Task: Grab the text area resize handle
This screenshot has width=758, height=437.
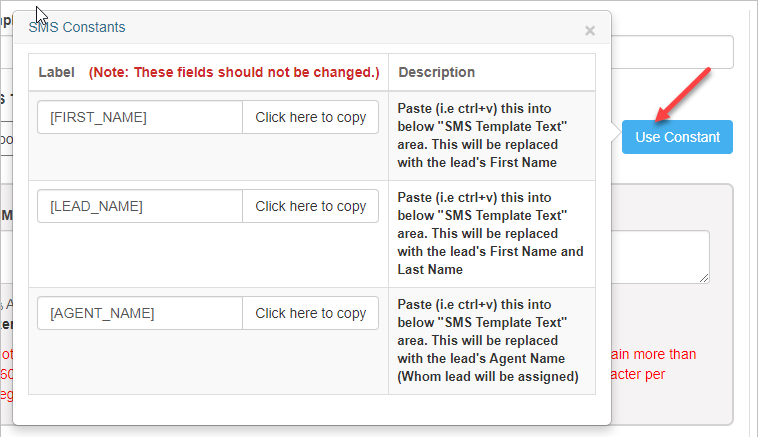Action: pyautogui.click(x=705, y=278)
